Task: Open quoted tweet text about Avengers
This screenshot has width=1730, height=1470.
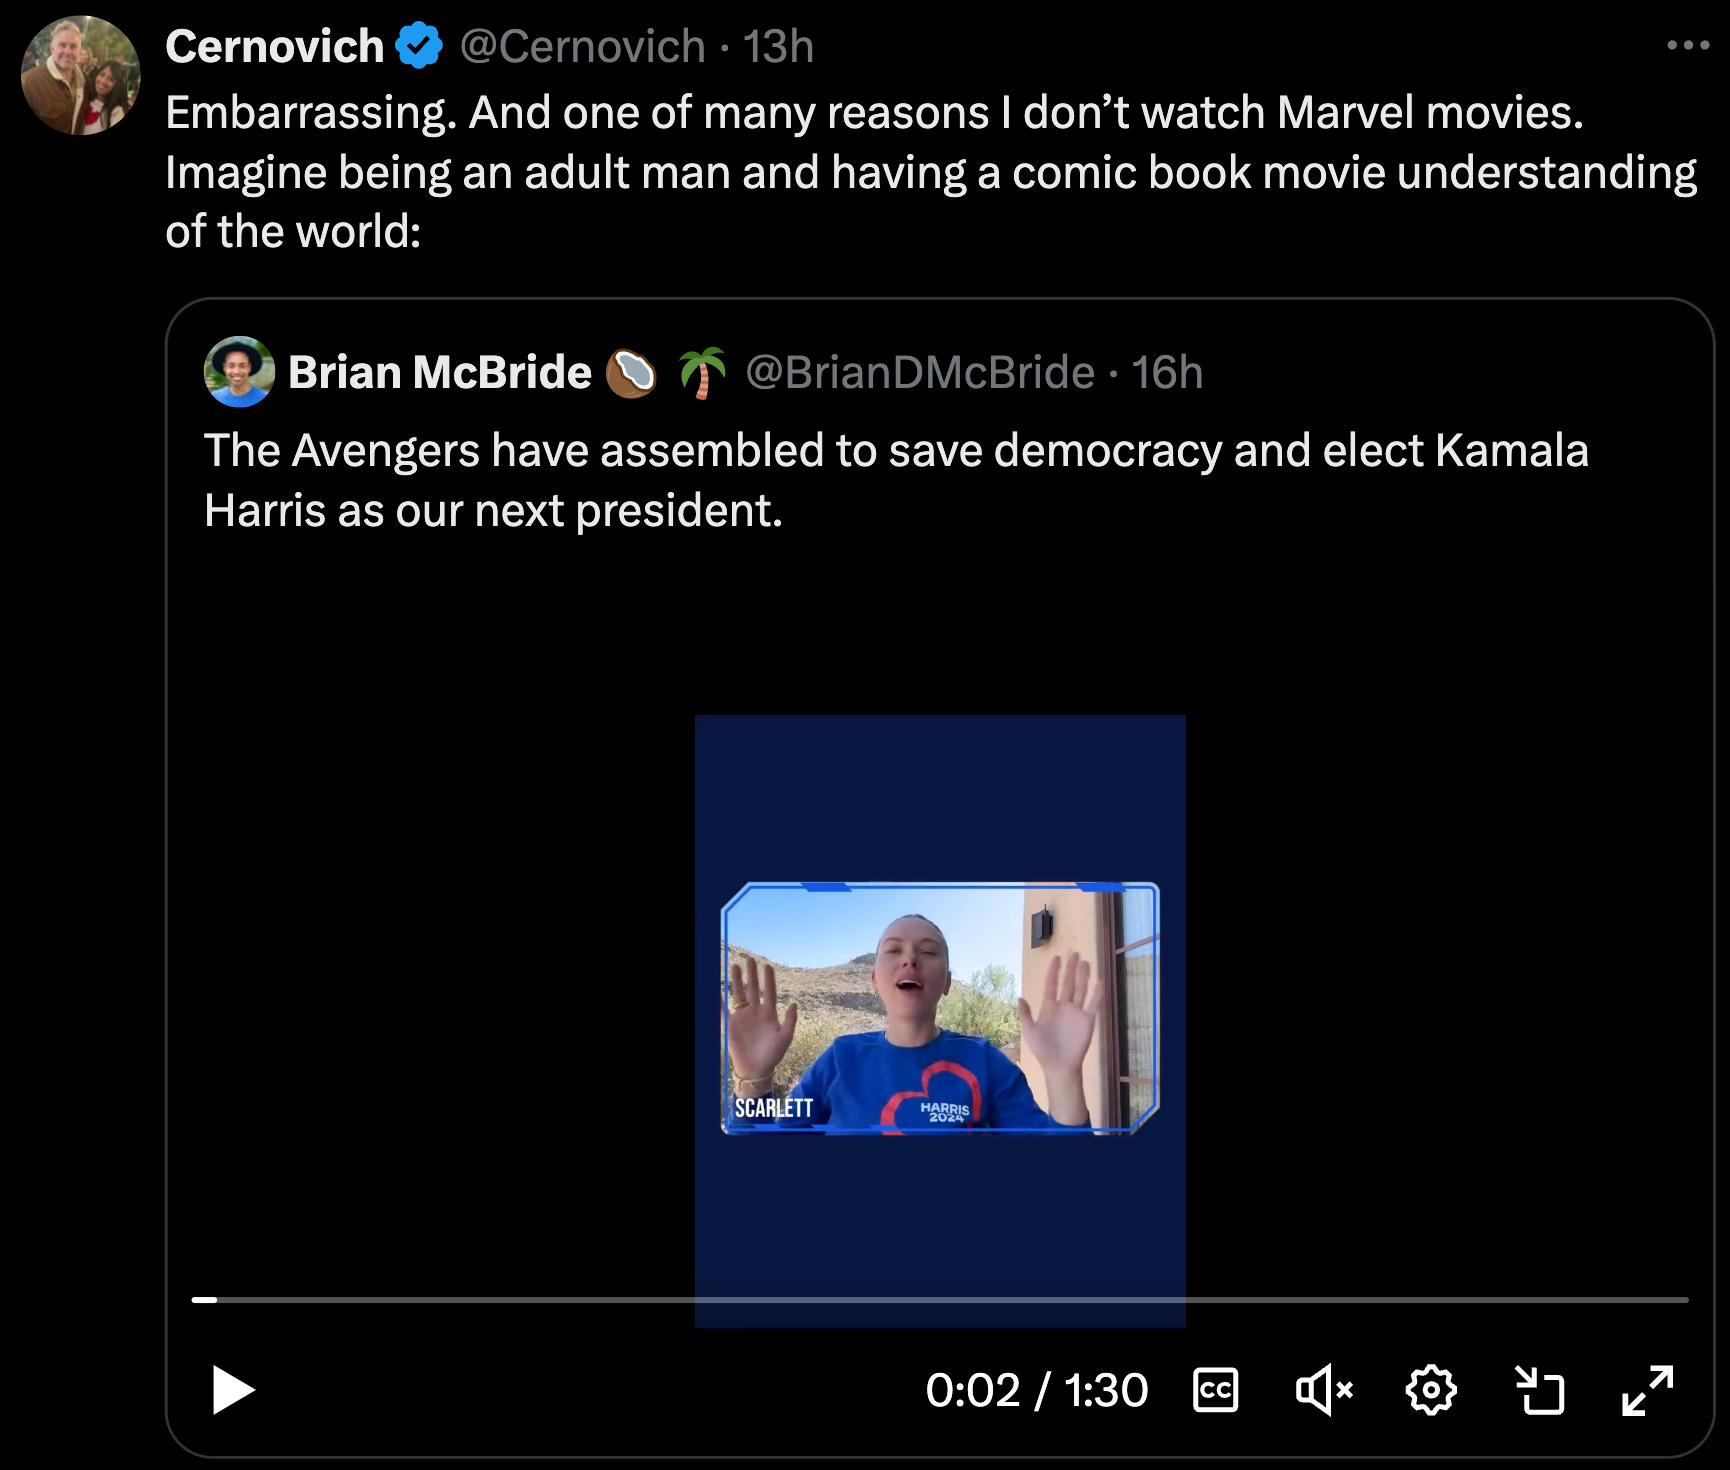Action: pyautogui.click(x=895, y=480)
